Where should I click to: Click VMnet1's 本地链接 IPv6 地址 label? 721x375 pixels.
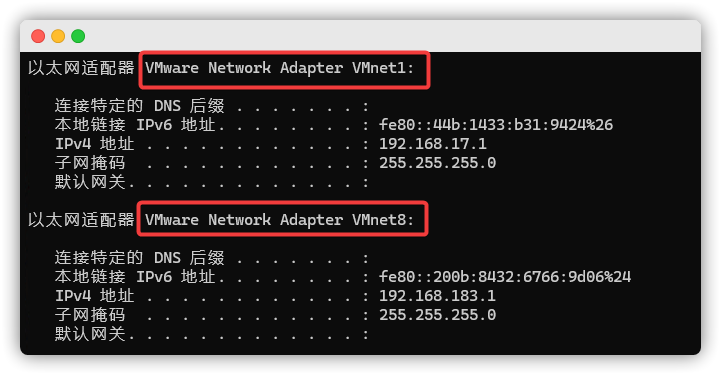135,125
